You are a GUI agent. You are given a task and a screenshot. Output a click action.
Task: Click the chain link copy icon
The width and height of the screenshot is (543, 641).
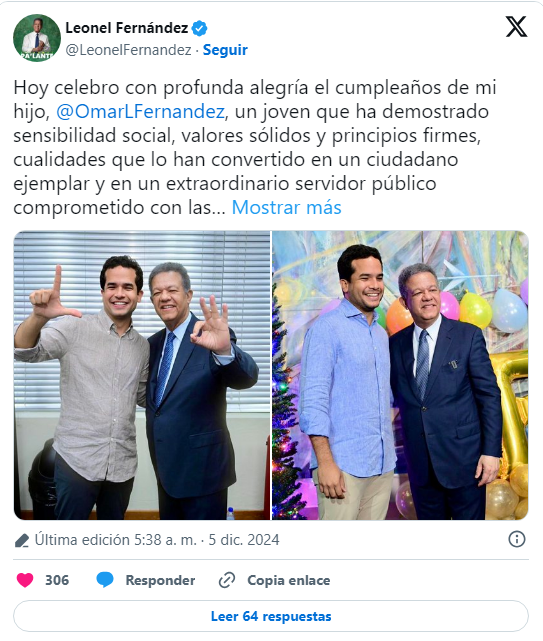coord(227,580)
